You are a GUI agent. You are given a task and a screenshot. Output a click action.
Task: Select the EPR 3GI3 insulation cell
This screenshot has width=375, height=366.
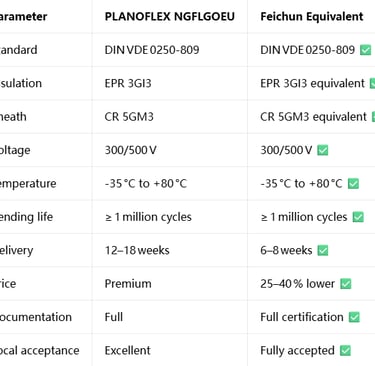tap(128, 83)
